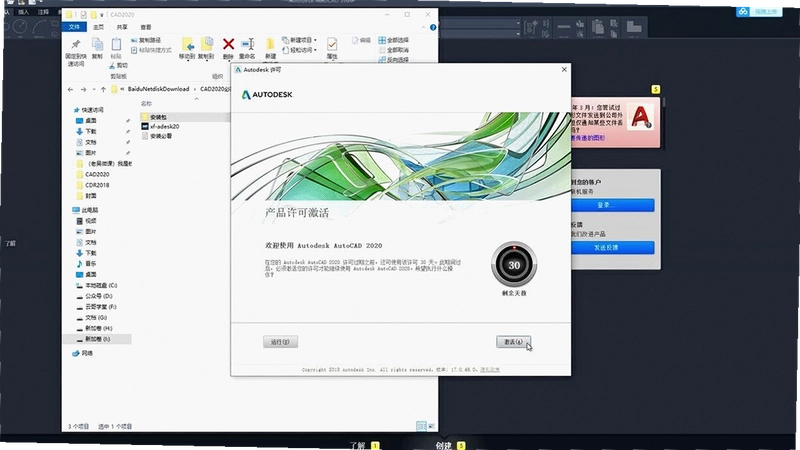Image resolution: width=800 pixels, height=450 pixels.
Task: Click the 30 remaining days counter
Action: [514, 265]
